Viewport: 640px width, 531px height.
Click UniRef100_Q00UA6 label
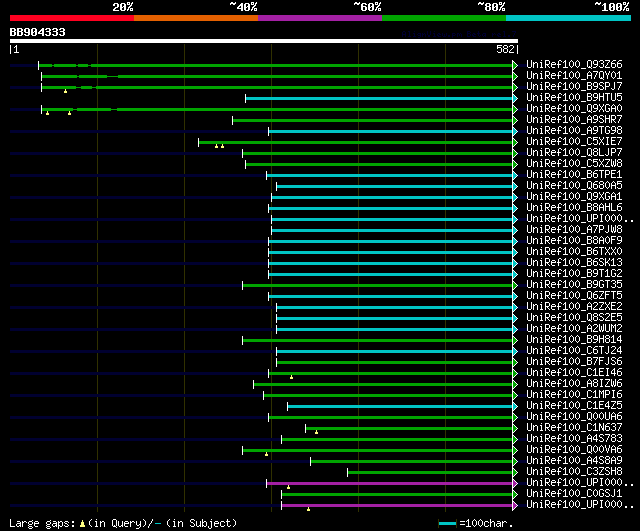pyautogui.click(x=574, y=417)
